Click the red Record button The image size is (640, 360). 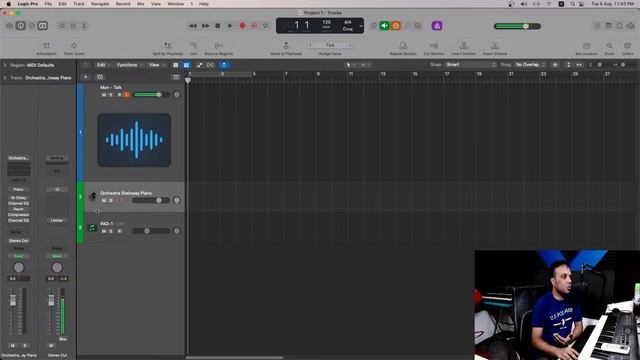click(242, 26)
